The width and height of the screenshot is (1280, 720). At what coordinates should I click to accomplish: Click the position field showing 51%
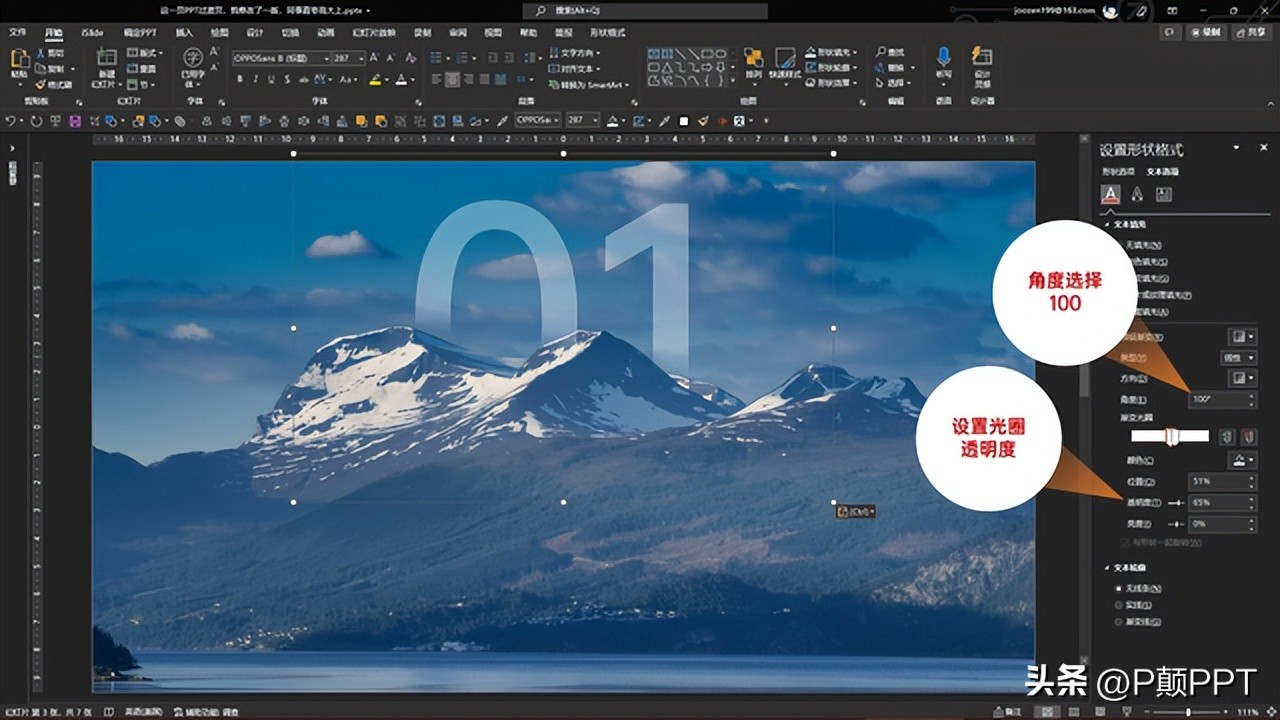pyautogui.click(x=1221, y=481)
